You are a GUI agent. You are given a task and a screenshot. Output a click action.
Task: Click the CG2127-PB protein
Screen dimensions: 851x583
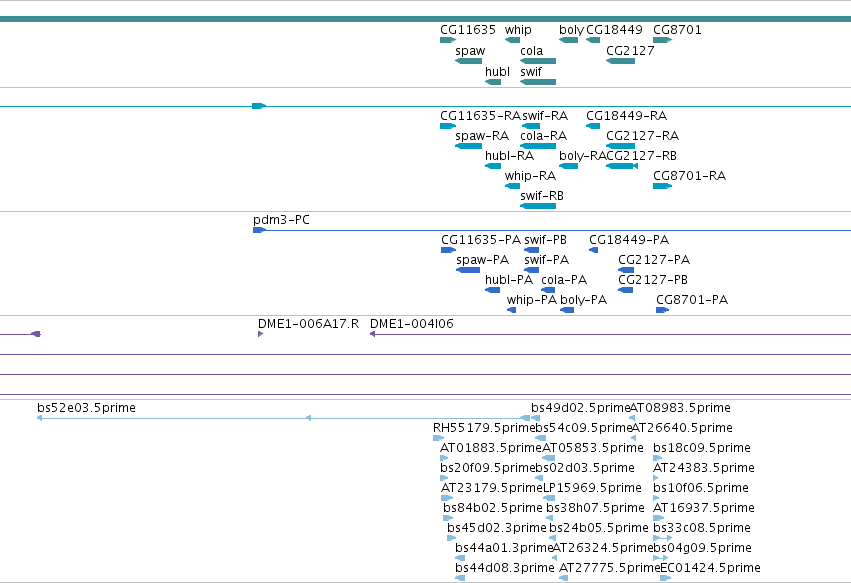[625, 290]
